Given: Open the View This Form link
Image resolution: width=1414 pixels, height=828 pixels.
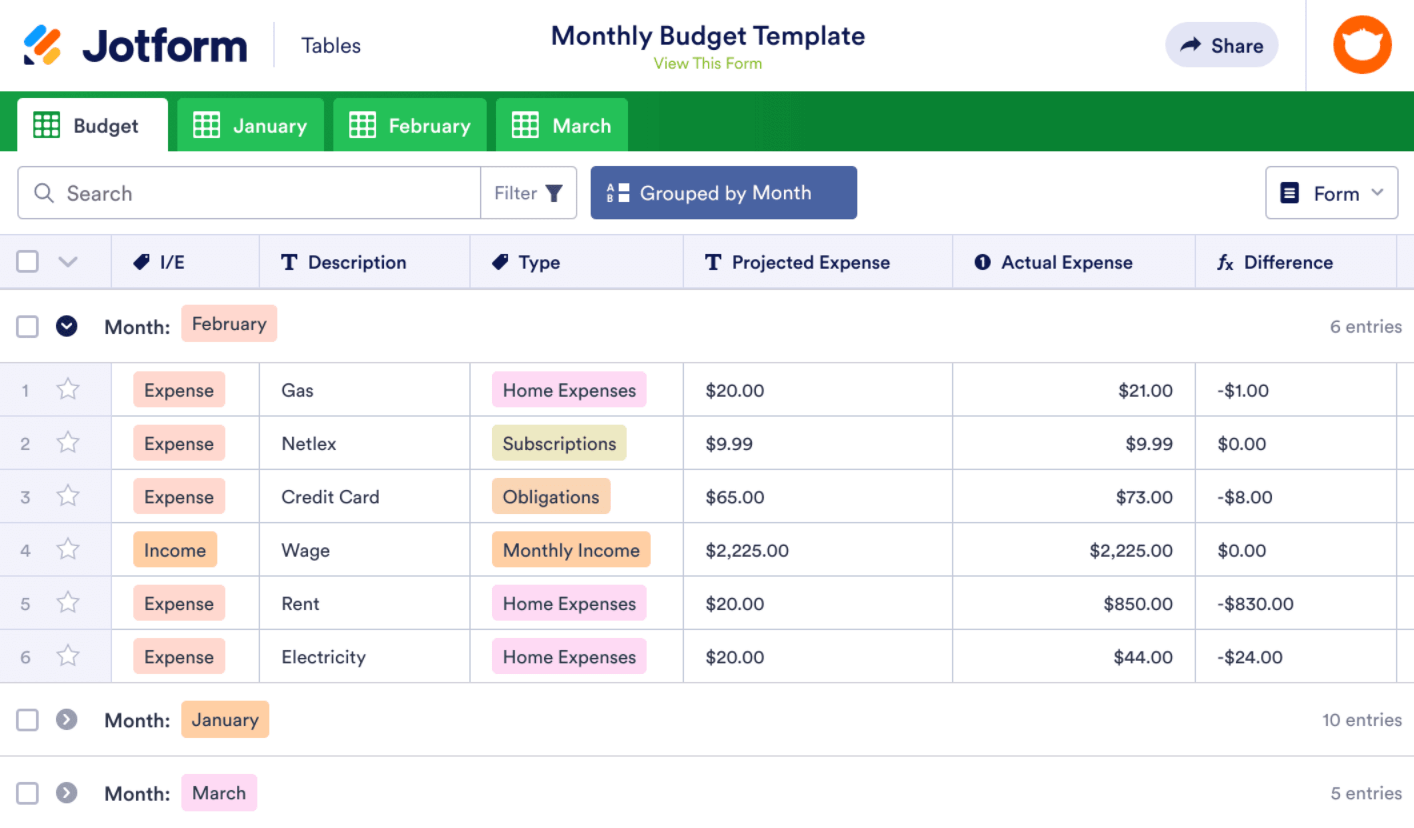Looking at the screenshot, I should click(707, 63).
